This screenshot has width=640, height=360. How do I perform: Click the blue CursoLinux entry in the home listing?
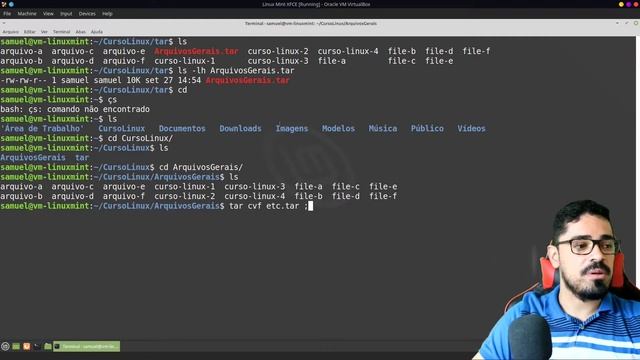(122, 129)
